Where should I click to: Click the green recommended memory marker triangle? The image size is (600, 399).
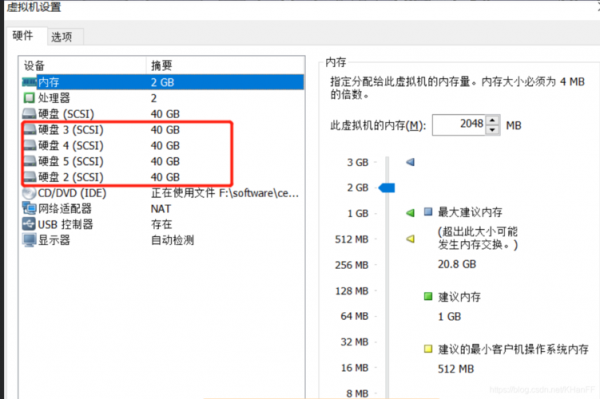tap(410, 213)
